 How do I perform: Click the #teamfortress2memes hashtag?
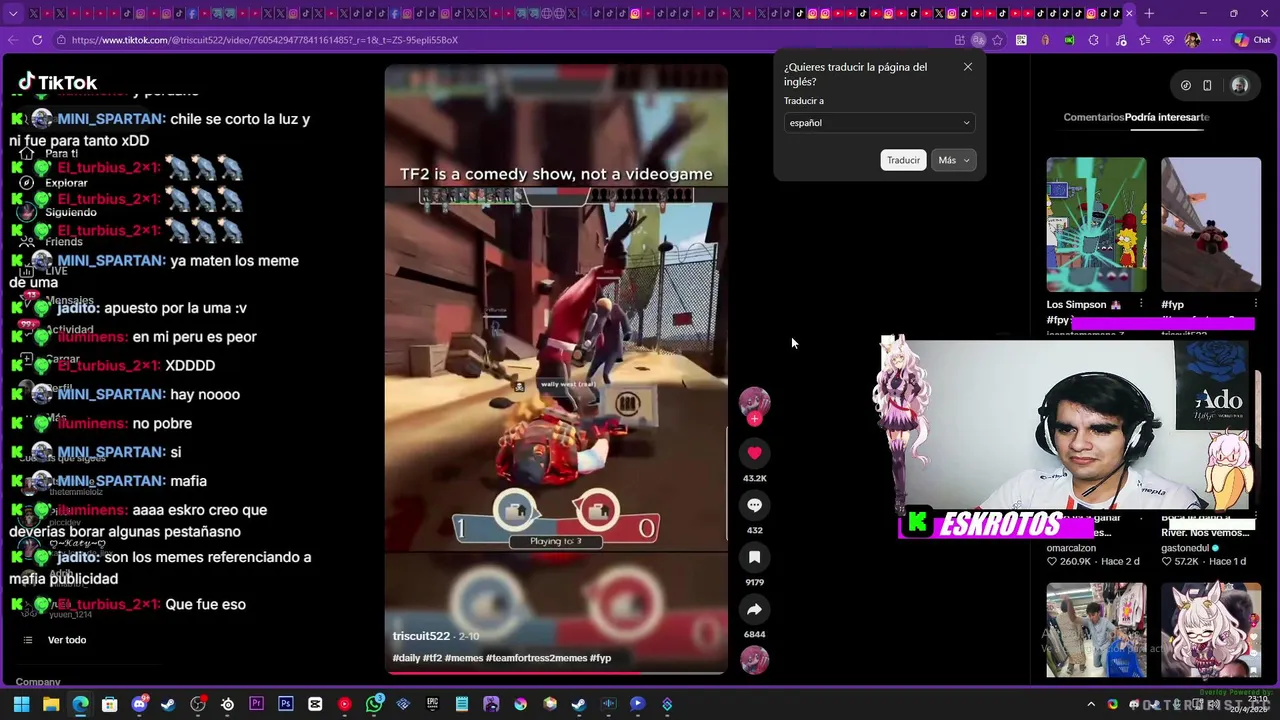tap(536, 658)
